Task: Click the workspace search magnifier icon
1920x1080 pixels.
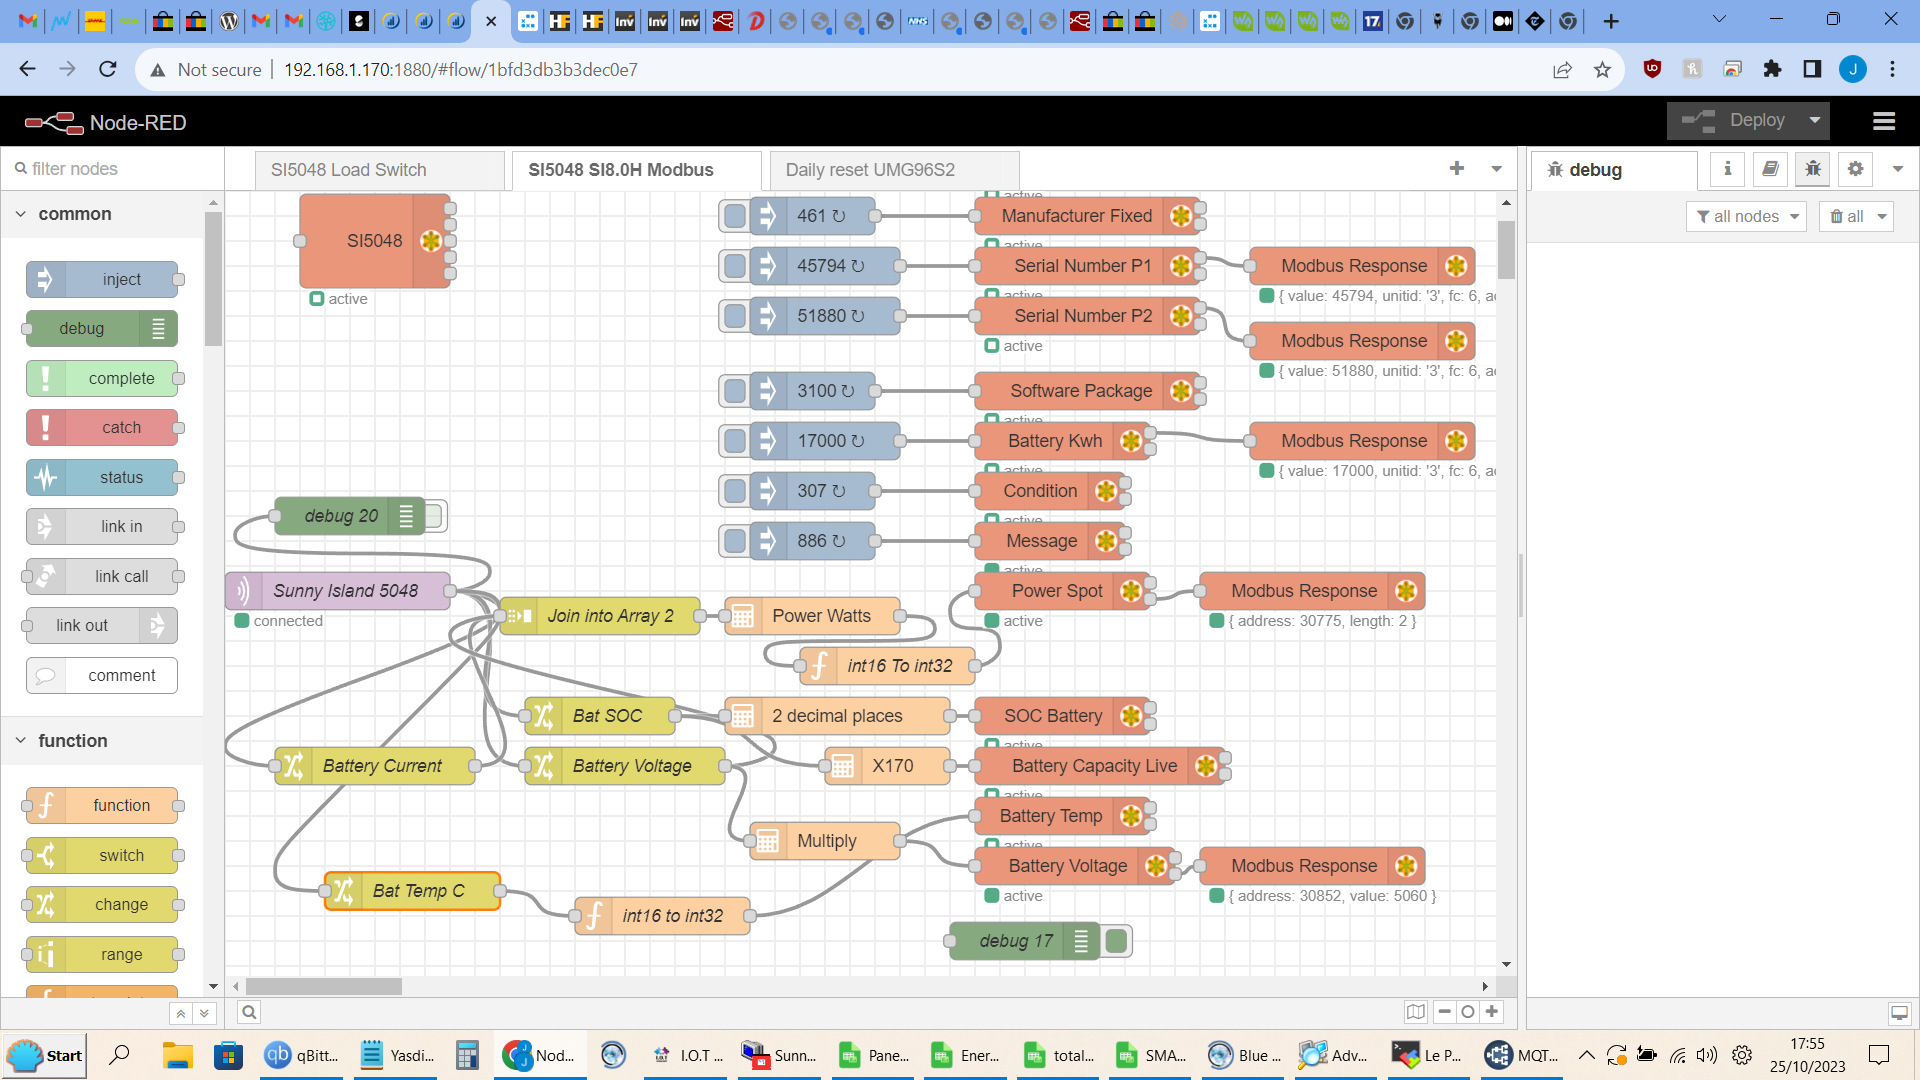Action: (x=249, y=1012)
